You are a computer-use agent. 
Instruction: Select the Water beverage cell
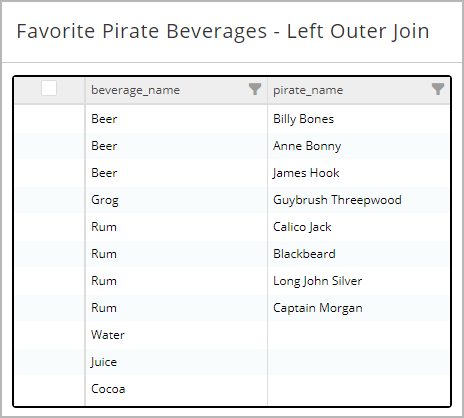(x=176, y=335)
